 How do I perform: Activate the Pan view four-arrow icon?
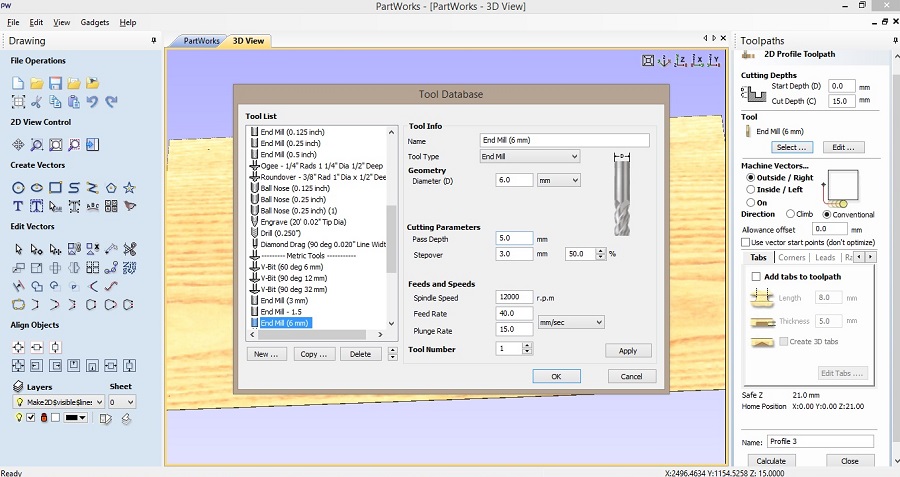point(18,145)
